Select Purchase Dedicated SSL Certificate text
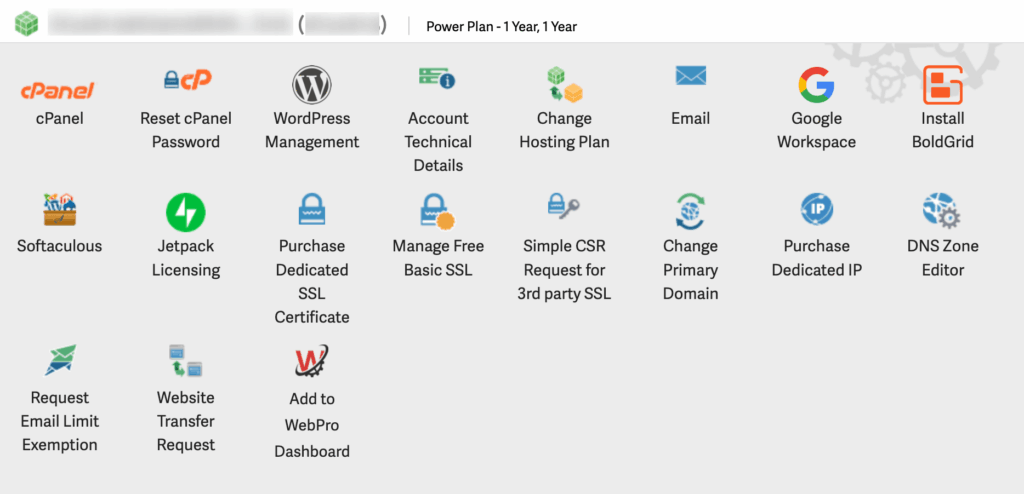Viewport: 1024px width, 494px height. (312, 282)
